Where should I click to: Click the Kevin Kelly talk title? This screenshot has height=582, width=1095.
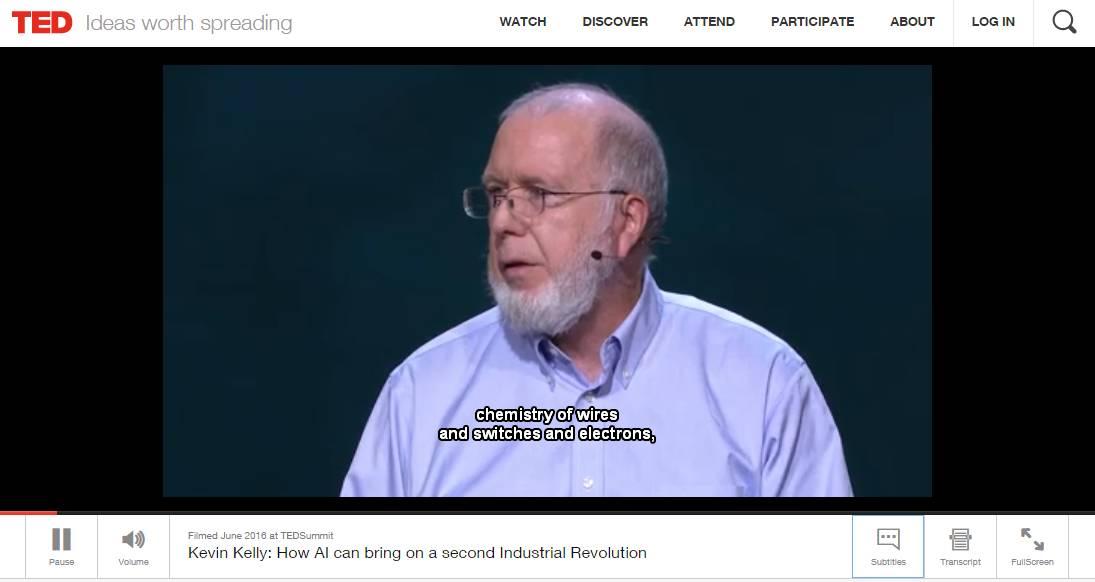pos(417,553)
